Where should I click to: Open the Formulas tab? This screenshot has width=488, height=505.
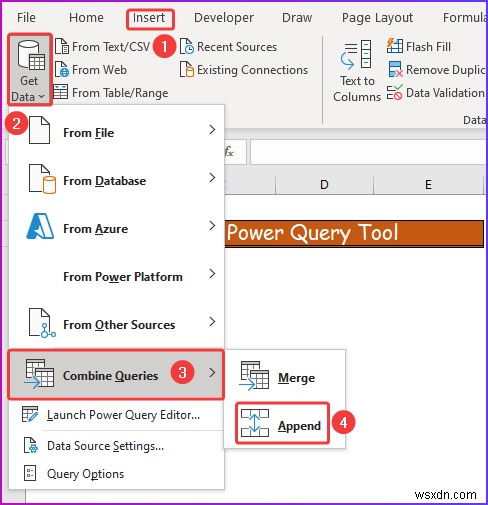tap(464, 18)
